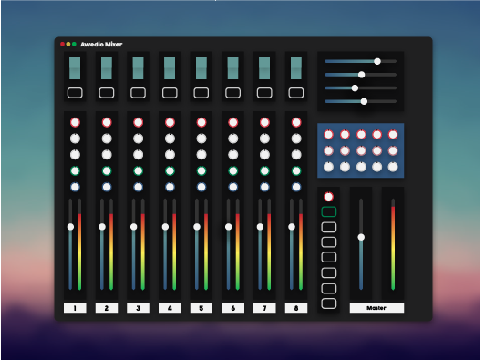Viewport: 480px width, 360px height.
Task: Toggle the outlined button atop channel 8
Action: (x=296, y=93)
